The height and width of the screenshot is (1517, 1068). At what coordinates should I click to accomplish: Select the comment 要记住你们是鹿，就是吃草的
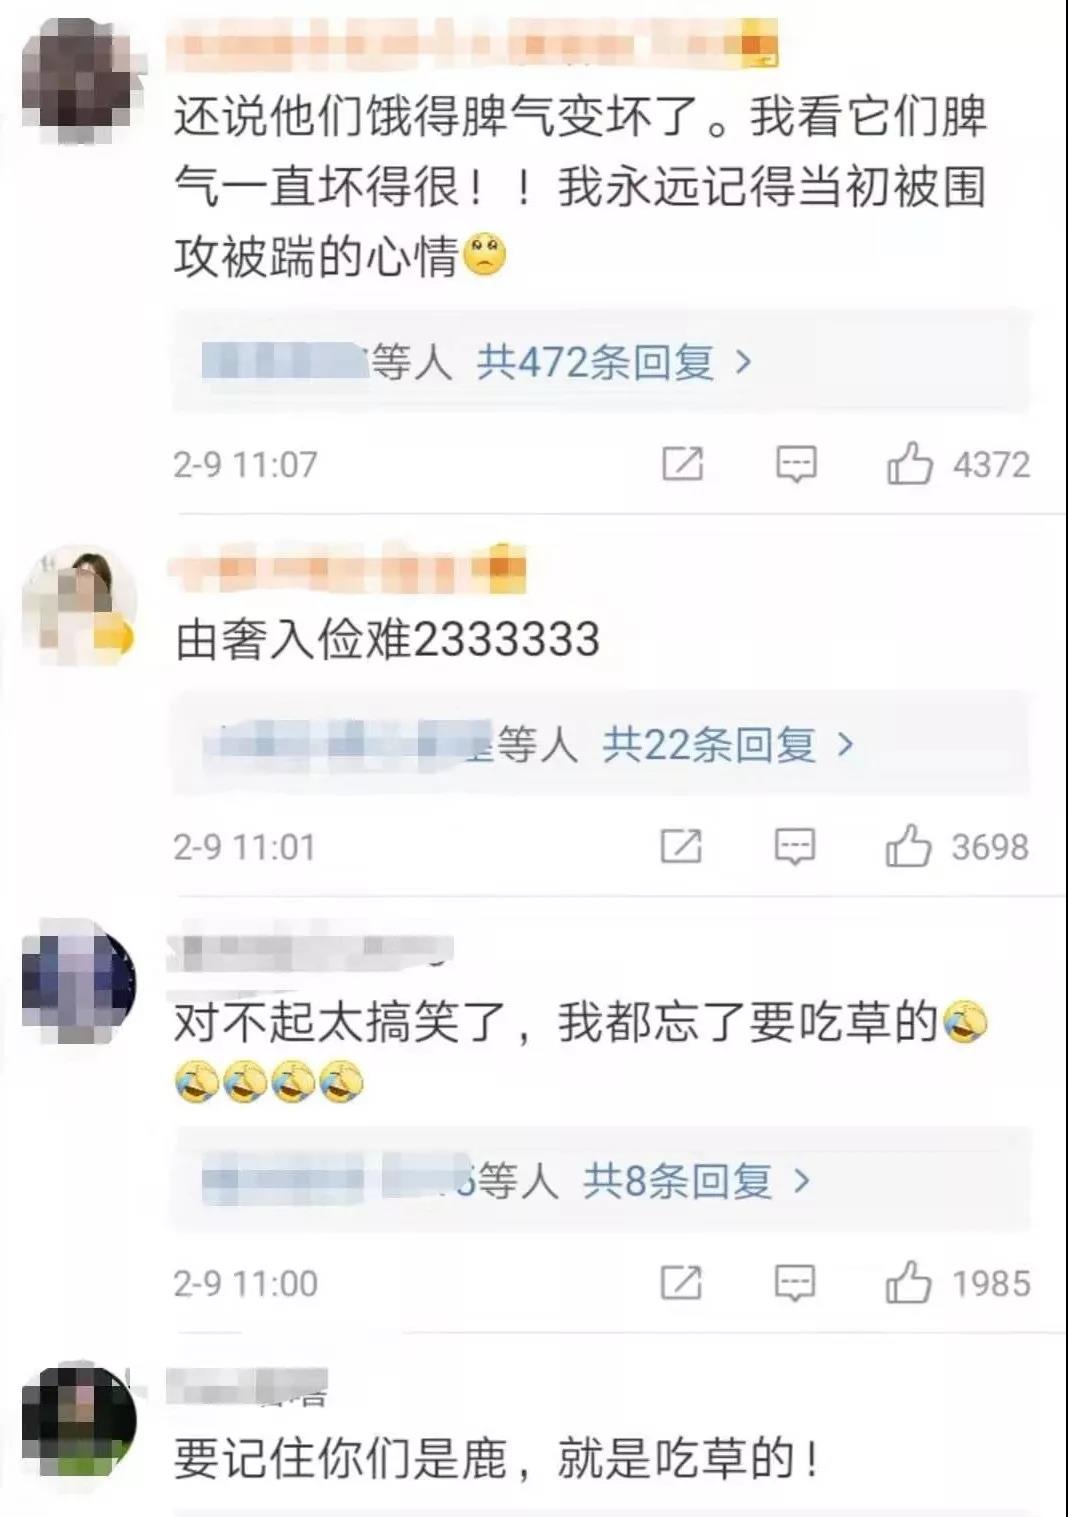(x=497, y=1457)
